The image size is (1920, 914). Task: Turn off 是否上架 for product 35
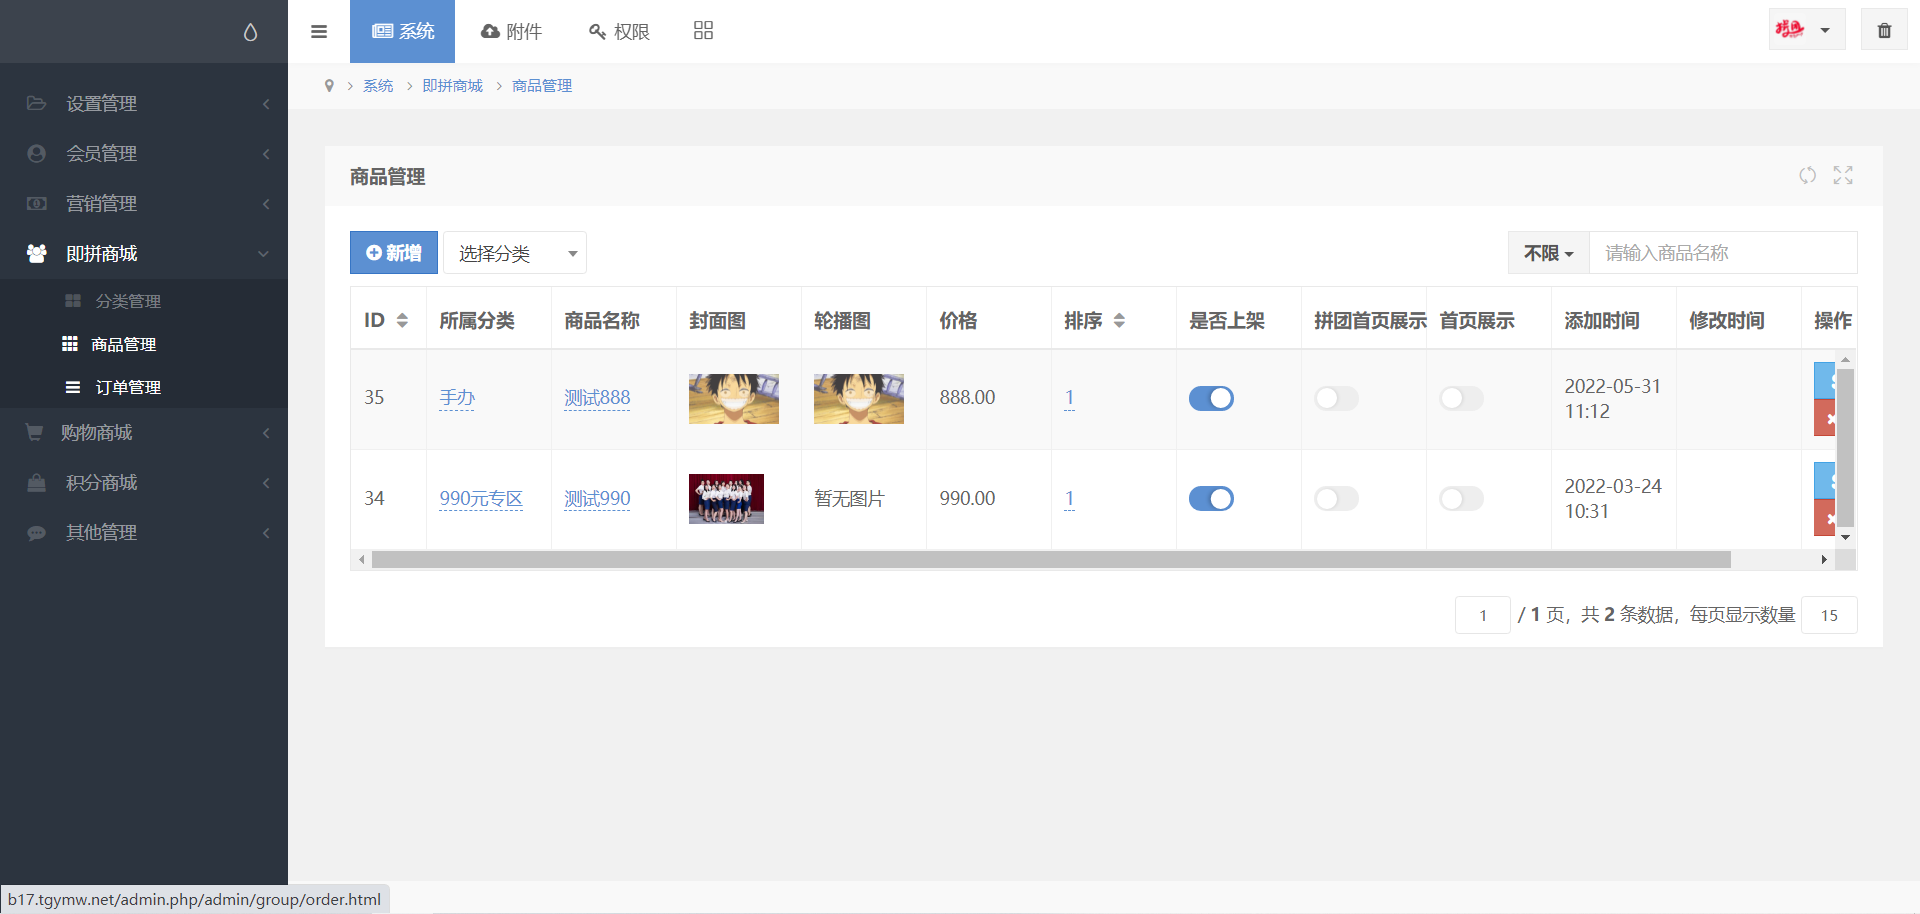tap(1211, 399)
